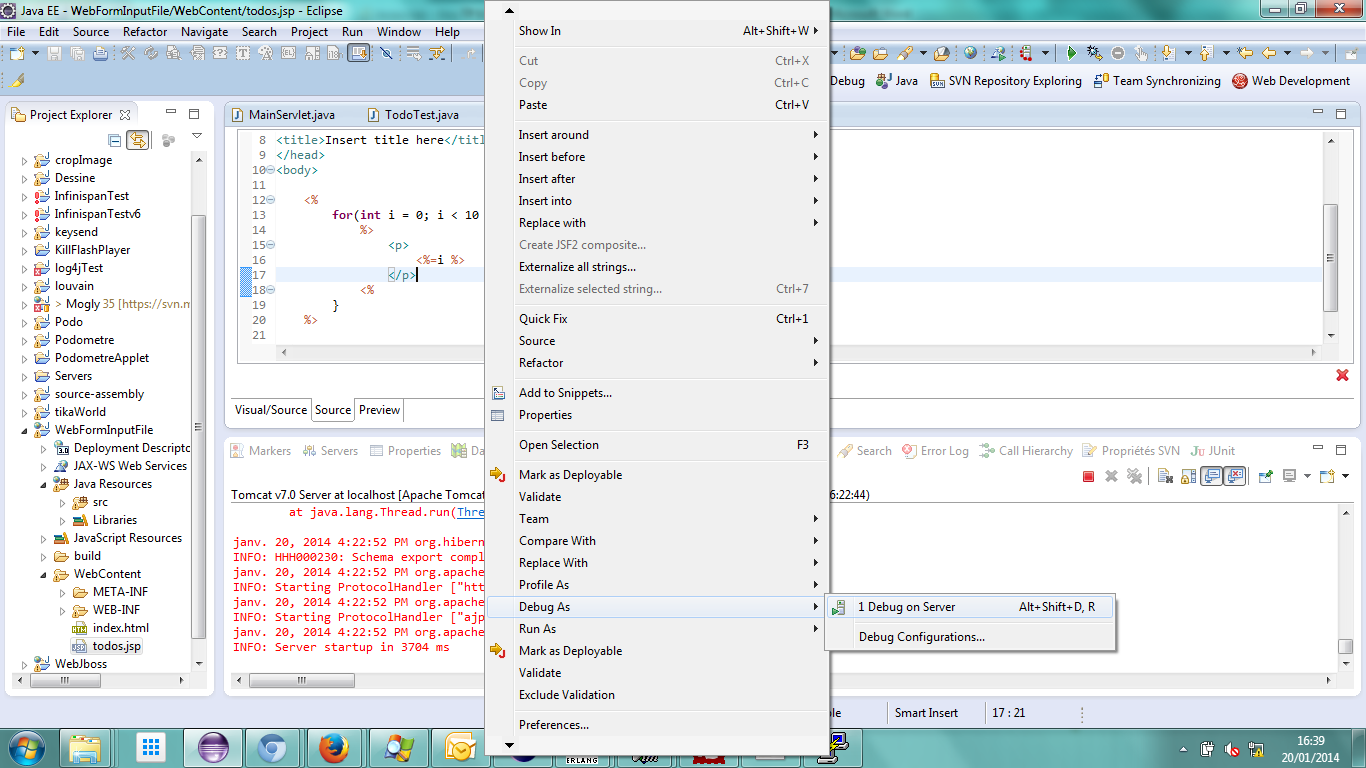The height and width of the screenshot is (768, 1366).
Task: Click the Previous Annotation toolbar icon
Action: (1206, 53)
